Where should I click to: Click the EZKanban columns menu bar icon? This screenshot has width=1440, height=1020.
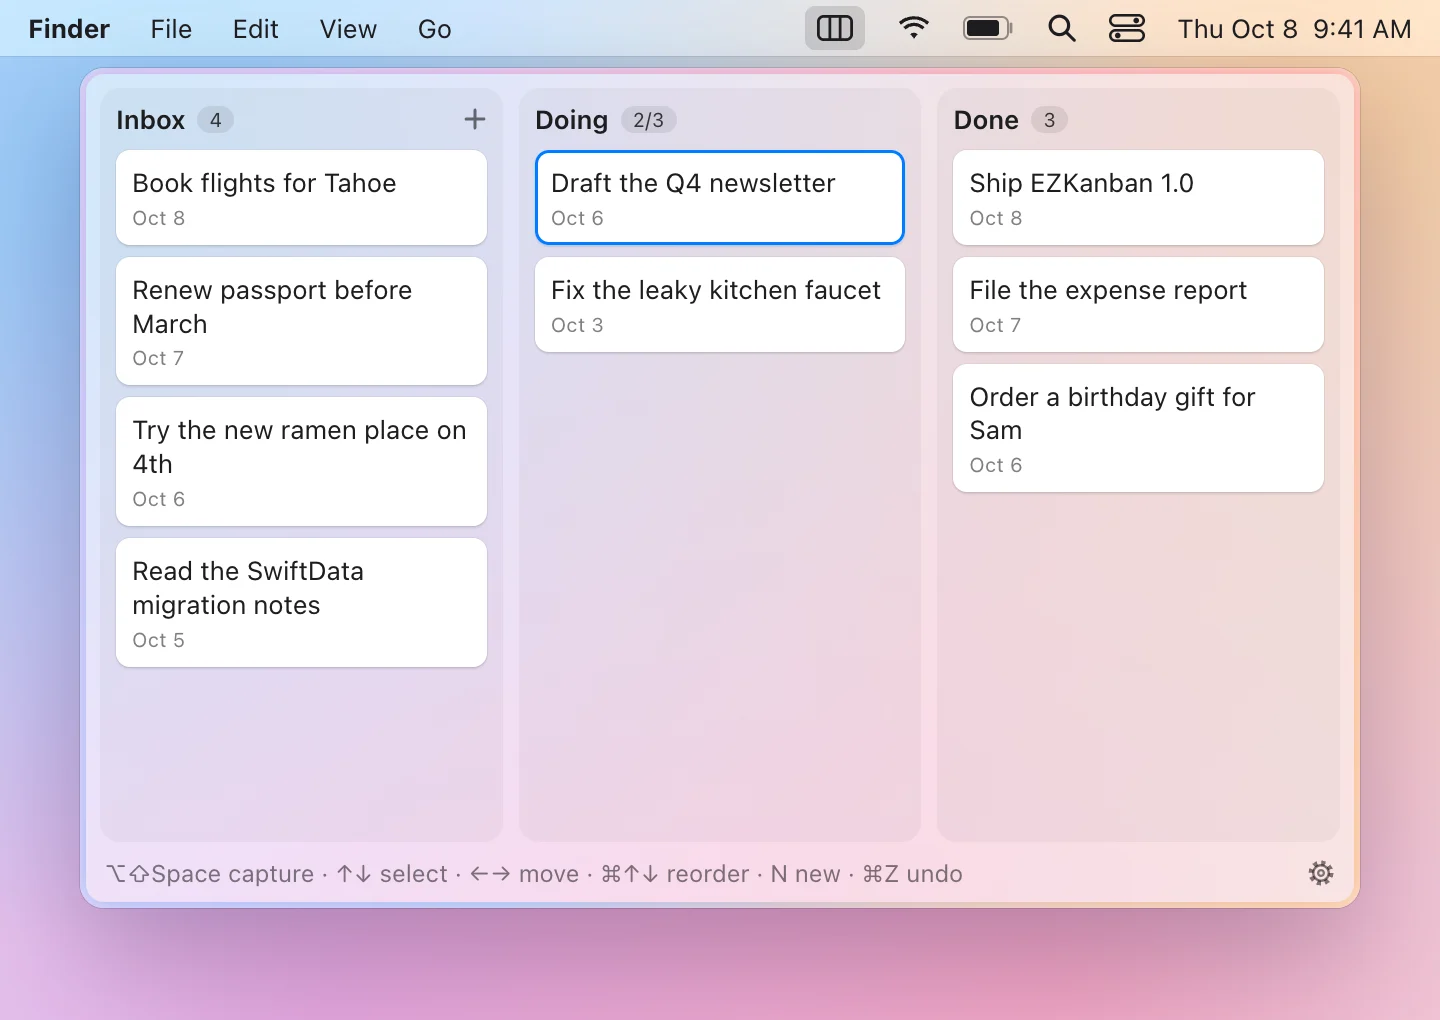[835, 29]
